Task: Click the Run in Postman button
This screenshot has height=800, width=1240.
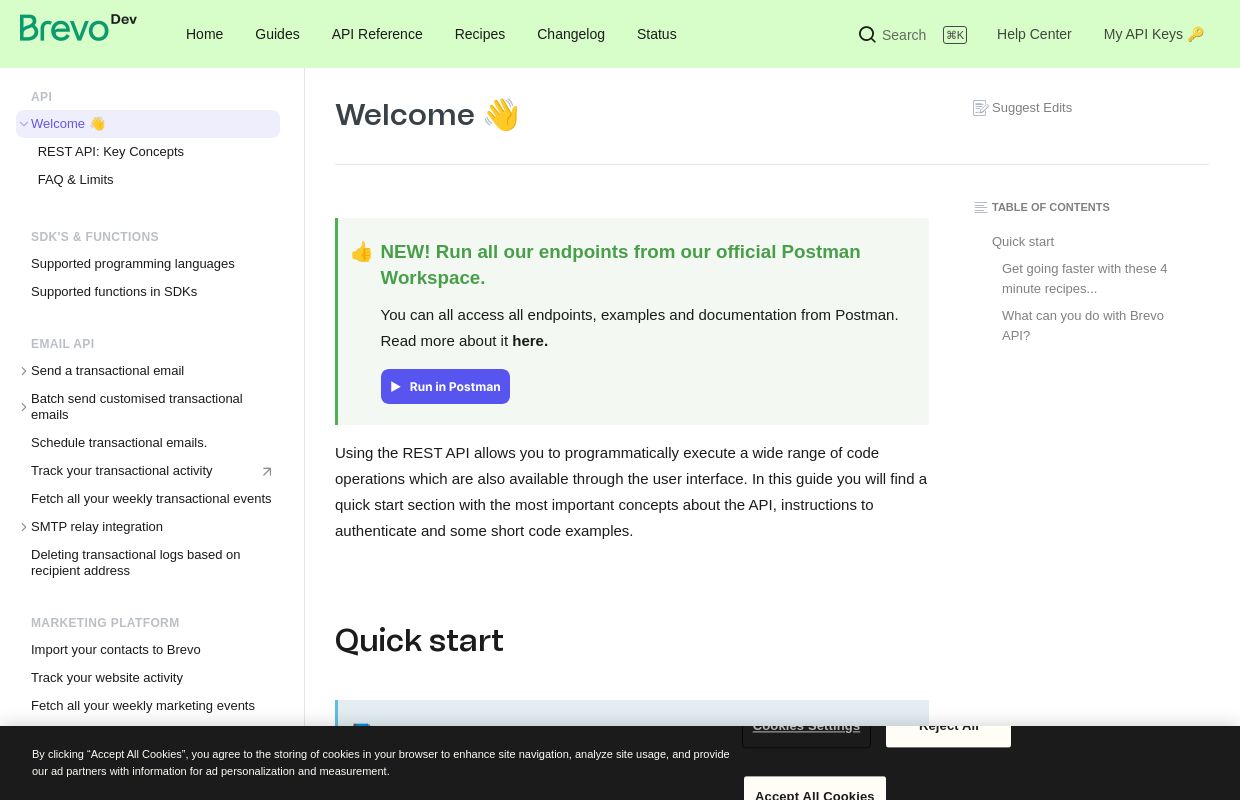Action: point(445,387)
